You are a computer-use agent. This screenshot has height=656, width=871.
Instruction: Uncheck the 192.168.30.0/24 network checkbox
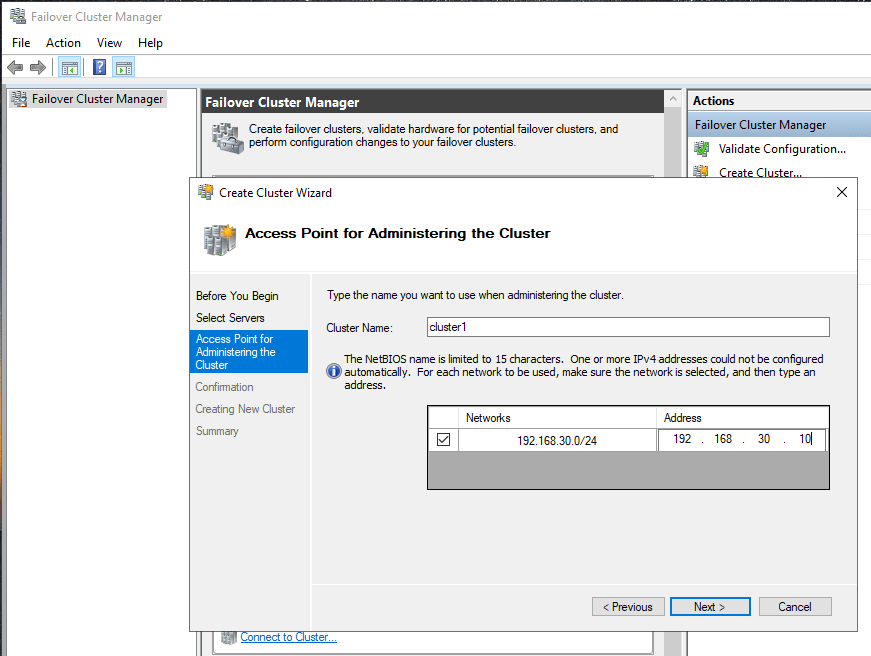(443, 439)
